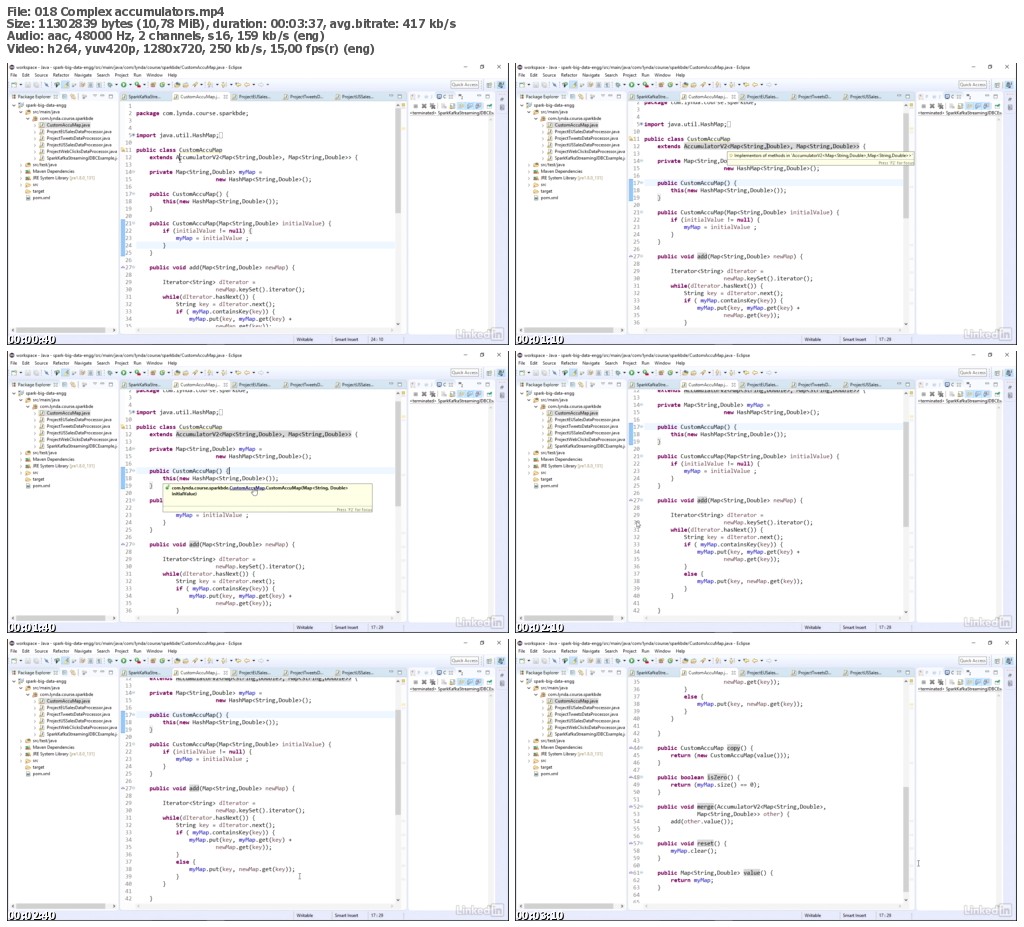Click the console side-trim icon in 00:01:10 frame

[x=1010, y=107]
